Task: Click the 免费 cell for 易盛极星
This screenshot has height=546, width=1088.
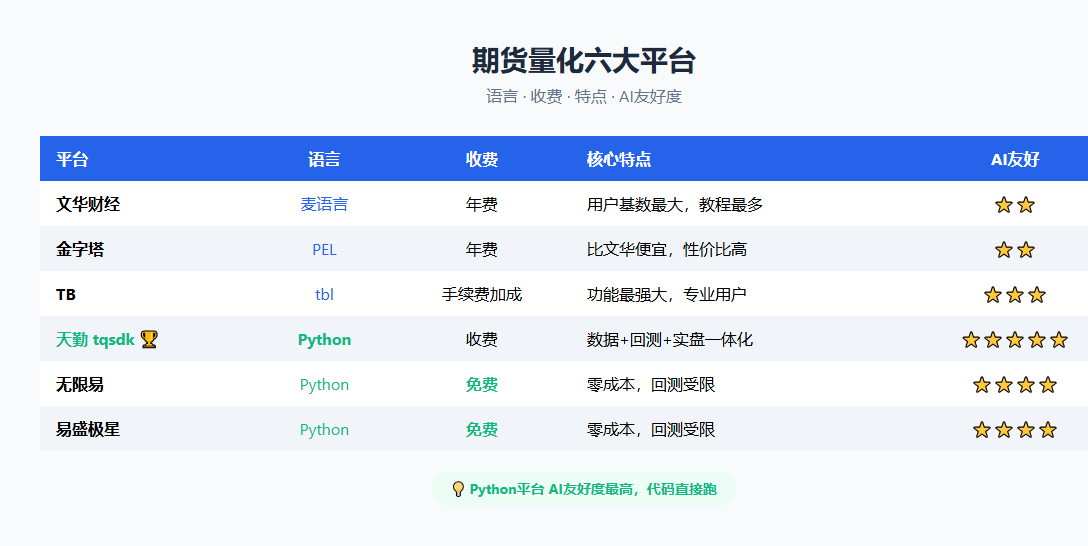Action: [482, 429]
